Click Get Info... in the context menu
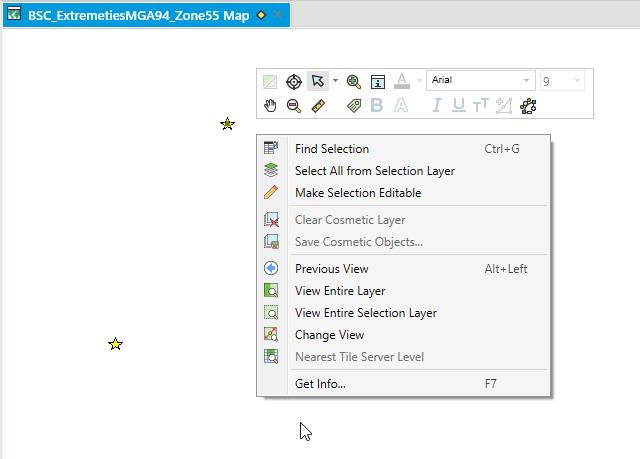This screenshot has width=640, height=459. (320, 383)
